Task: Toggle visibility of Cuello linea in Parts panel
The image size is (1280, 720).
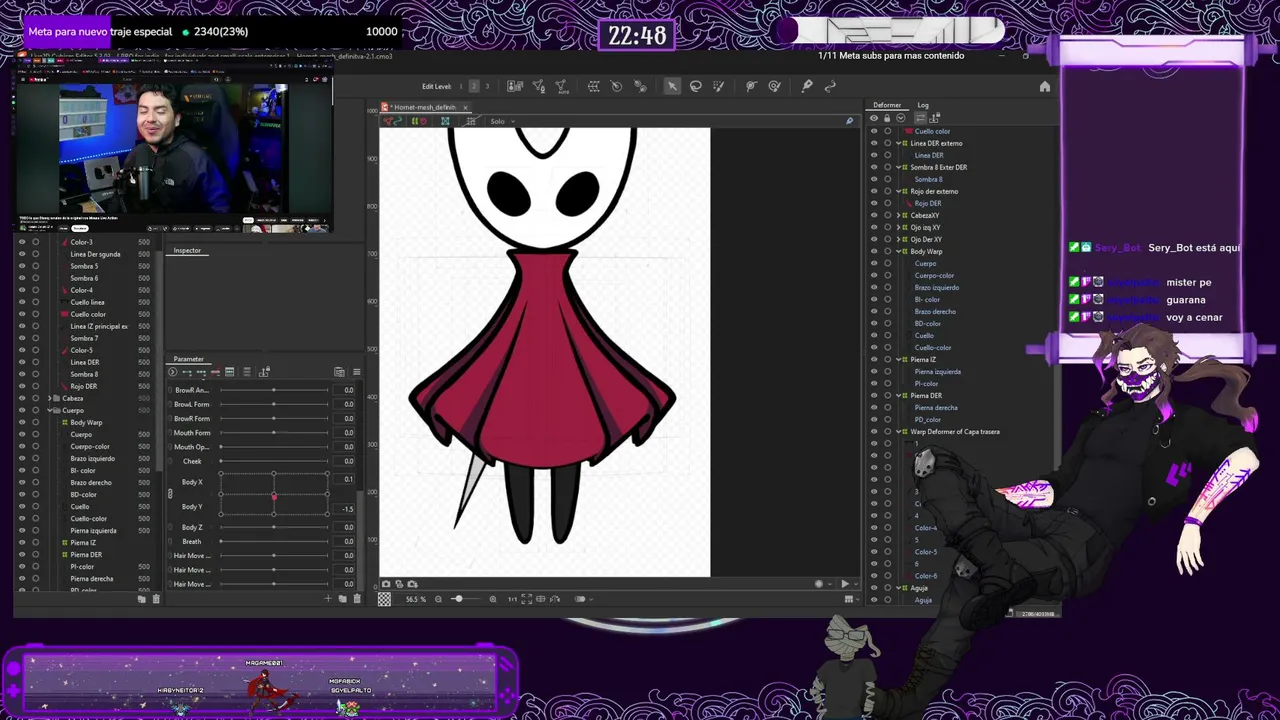Action: [22, 302]
